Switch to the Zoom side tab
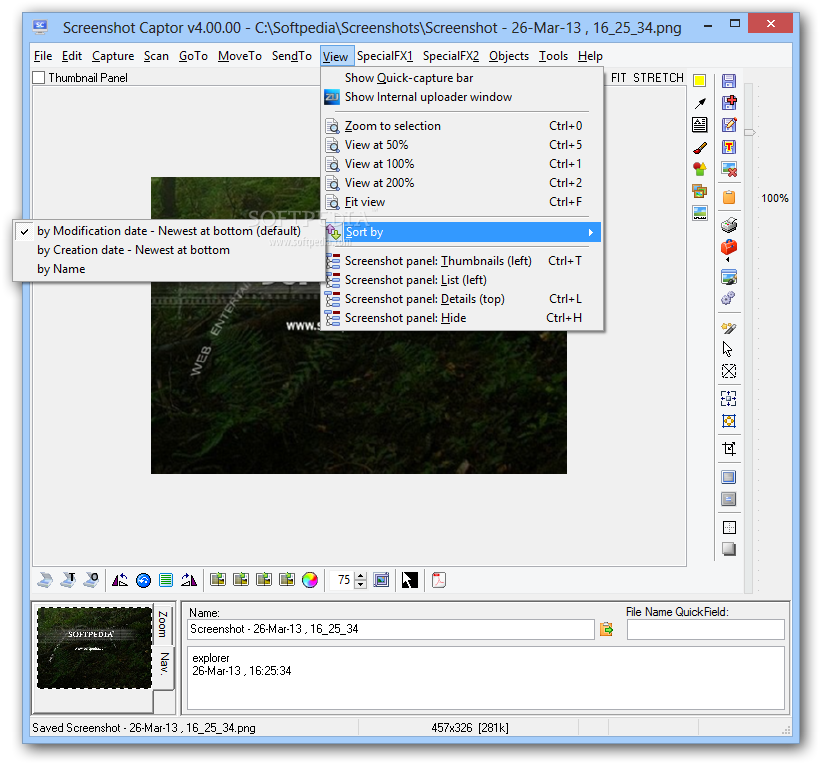 click(x=163, y=624)
